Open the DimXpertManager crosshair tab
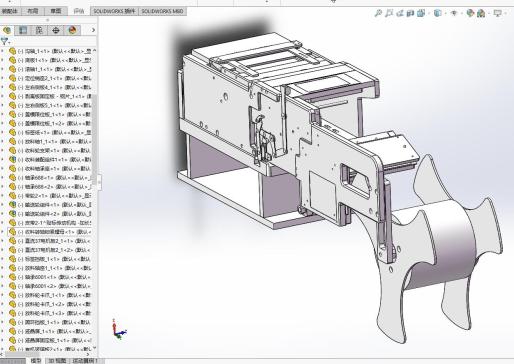This screenshot has width=514, height=364. point(56,30)
